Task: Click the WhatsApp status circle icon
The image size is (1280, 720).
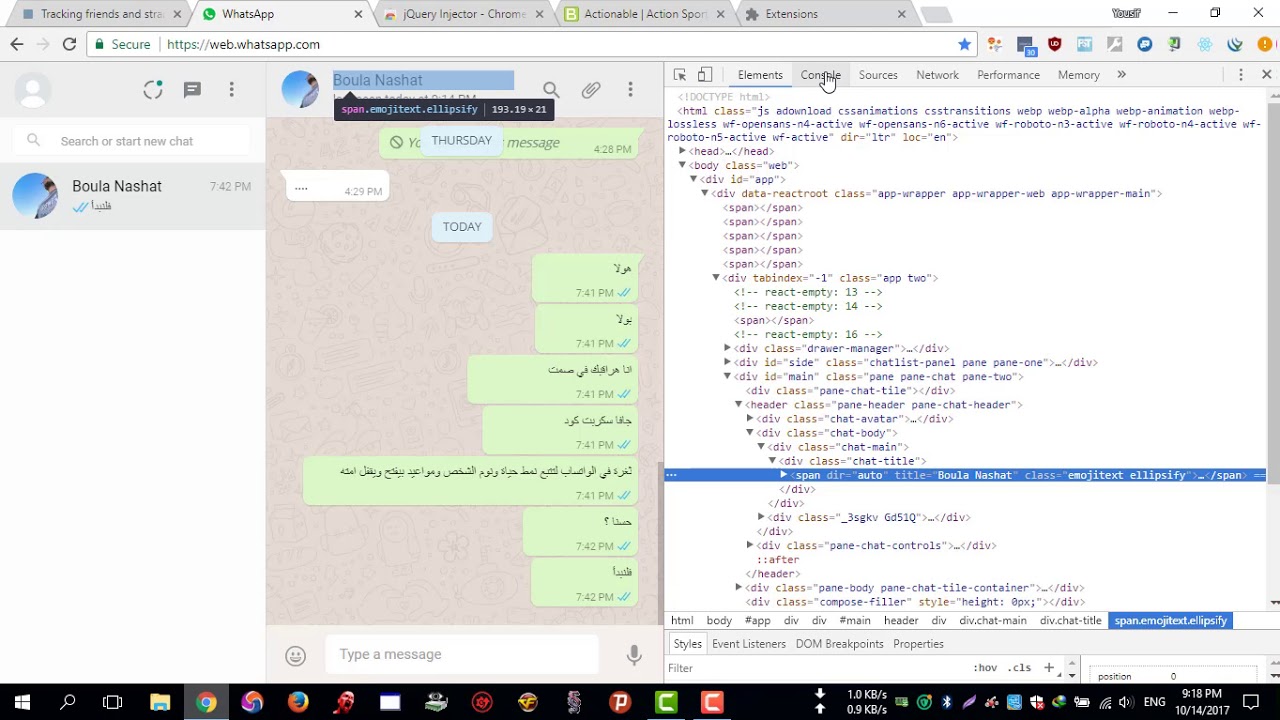Action: tap(152, 90)
